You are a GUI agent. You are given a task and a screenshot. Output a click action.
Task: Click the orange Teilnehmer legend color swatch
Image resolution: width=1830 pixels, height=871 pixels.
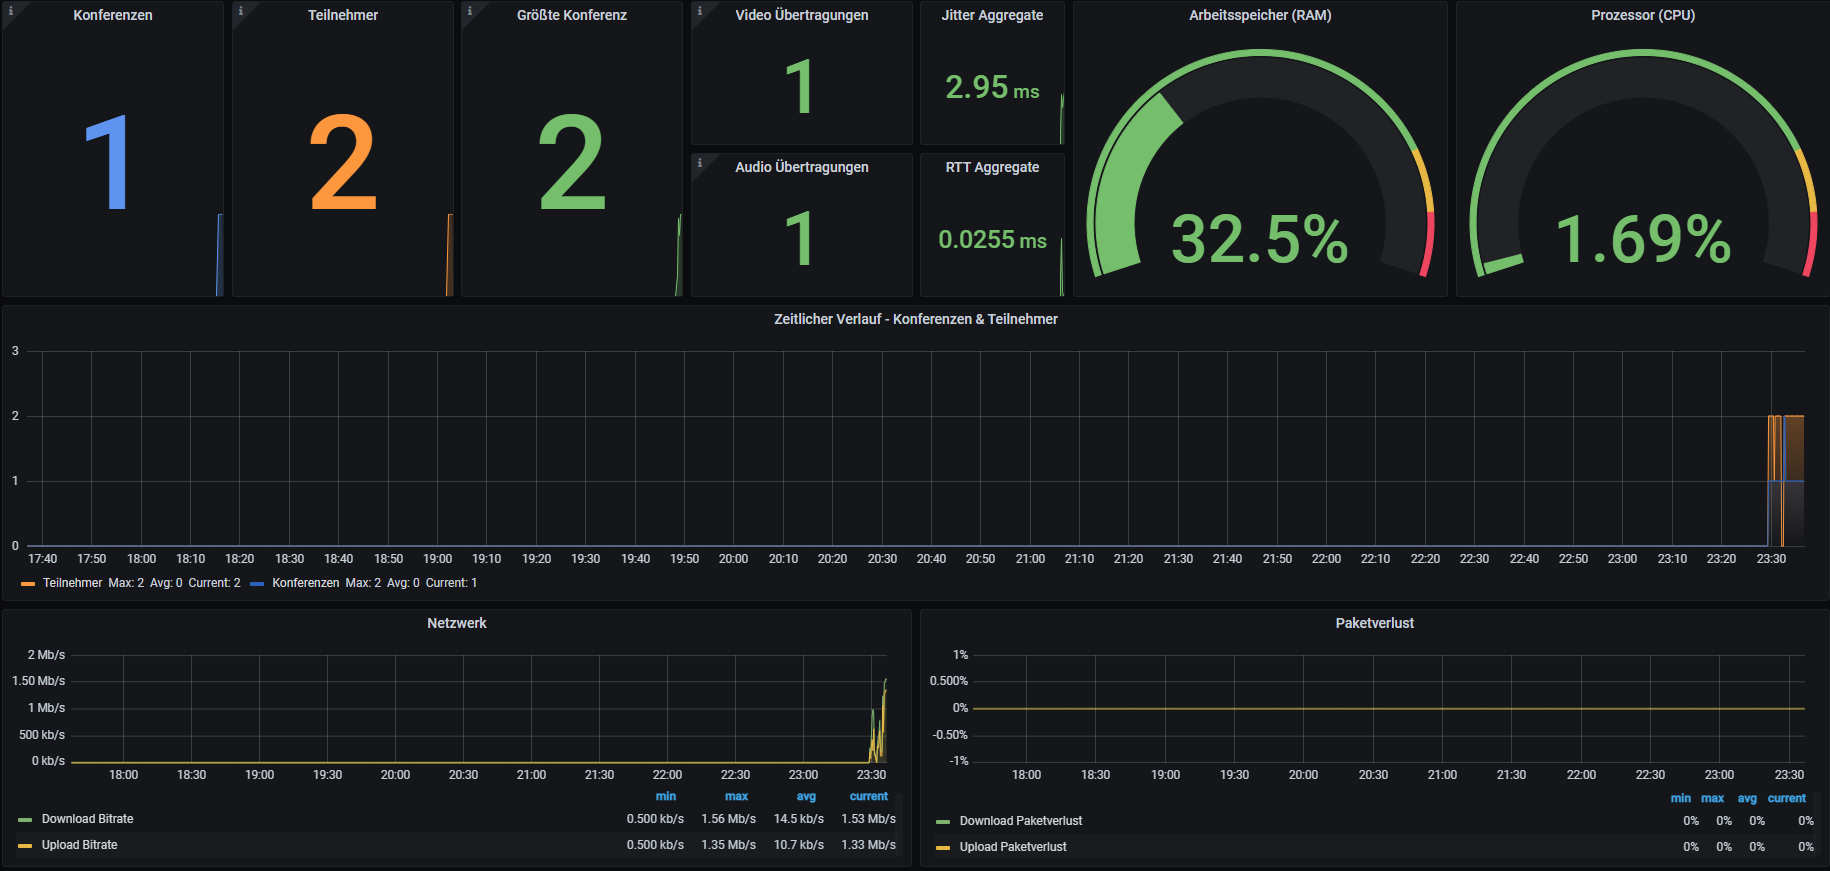tap(28, 583)
